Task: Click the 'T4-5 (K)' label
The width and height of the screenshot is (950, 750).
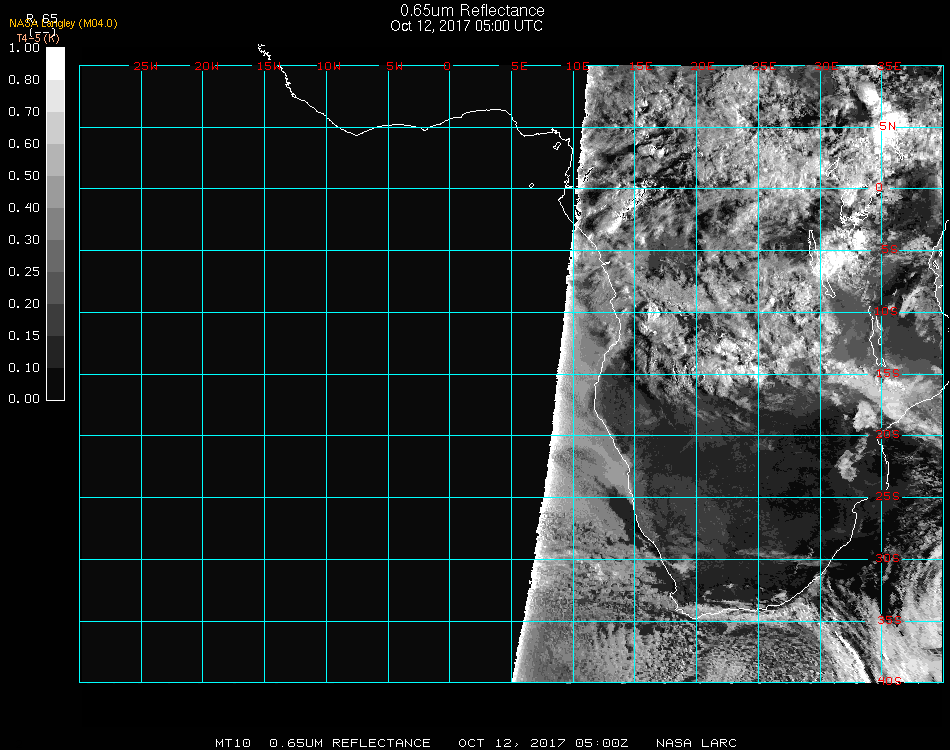Action: 38,38
